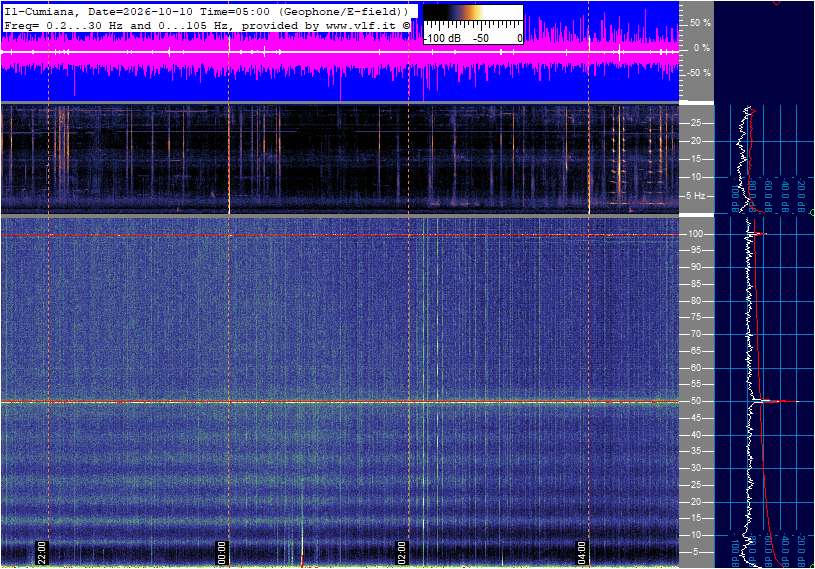The height and width of the screenshot is (569, 815).
Task: Click the '75' Hz frequency axis label
Action: pyautogui.click(x=696, y=317)
